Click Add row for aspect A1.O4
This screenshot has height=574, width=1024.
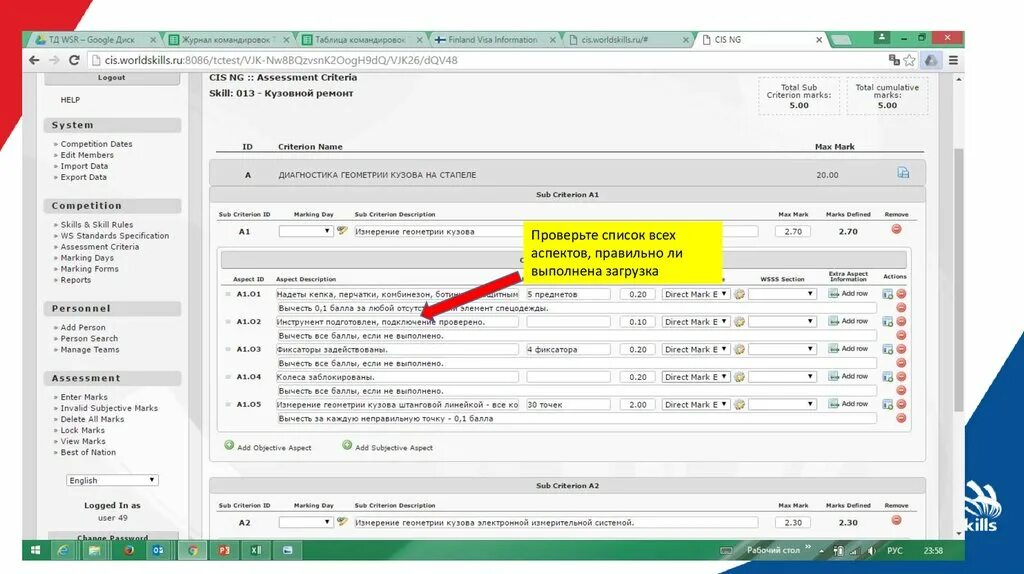848,376
